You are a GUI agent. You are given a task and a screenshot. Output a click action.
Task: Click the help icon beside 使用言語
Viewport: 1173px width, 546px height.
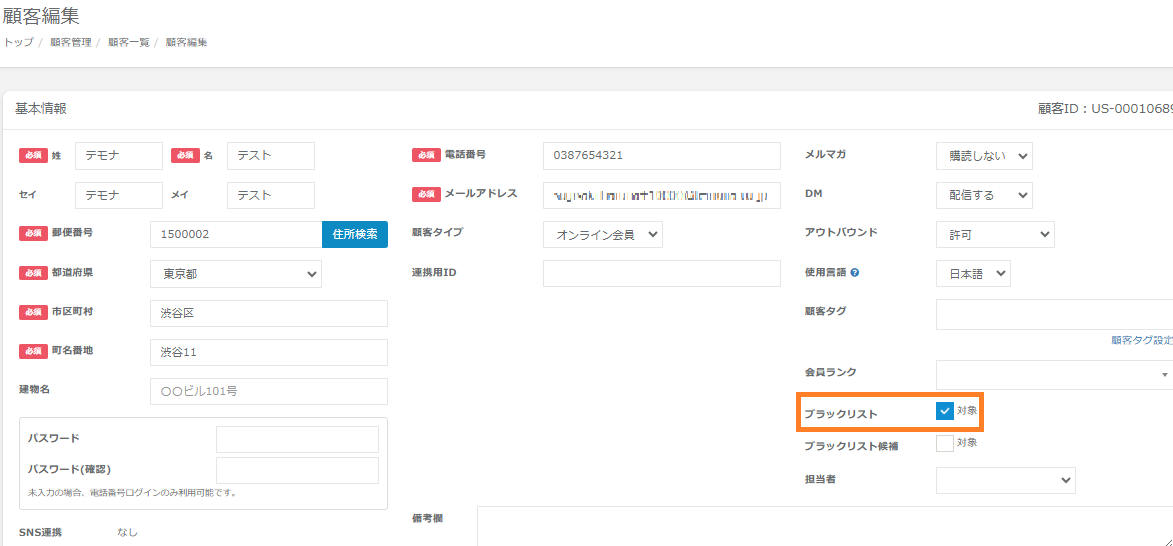pos(856,272)
